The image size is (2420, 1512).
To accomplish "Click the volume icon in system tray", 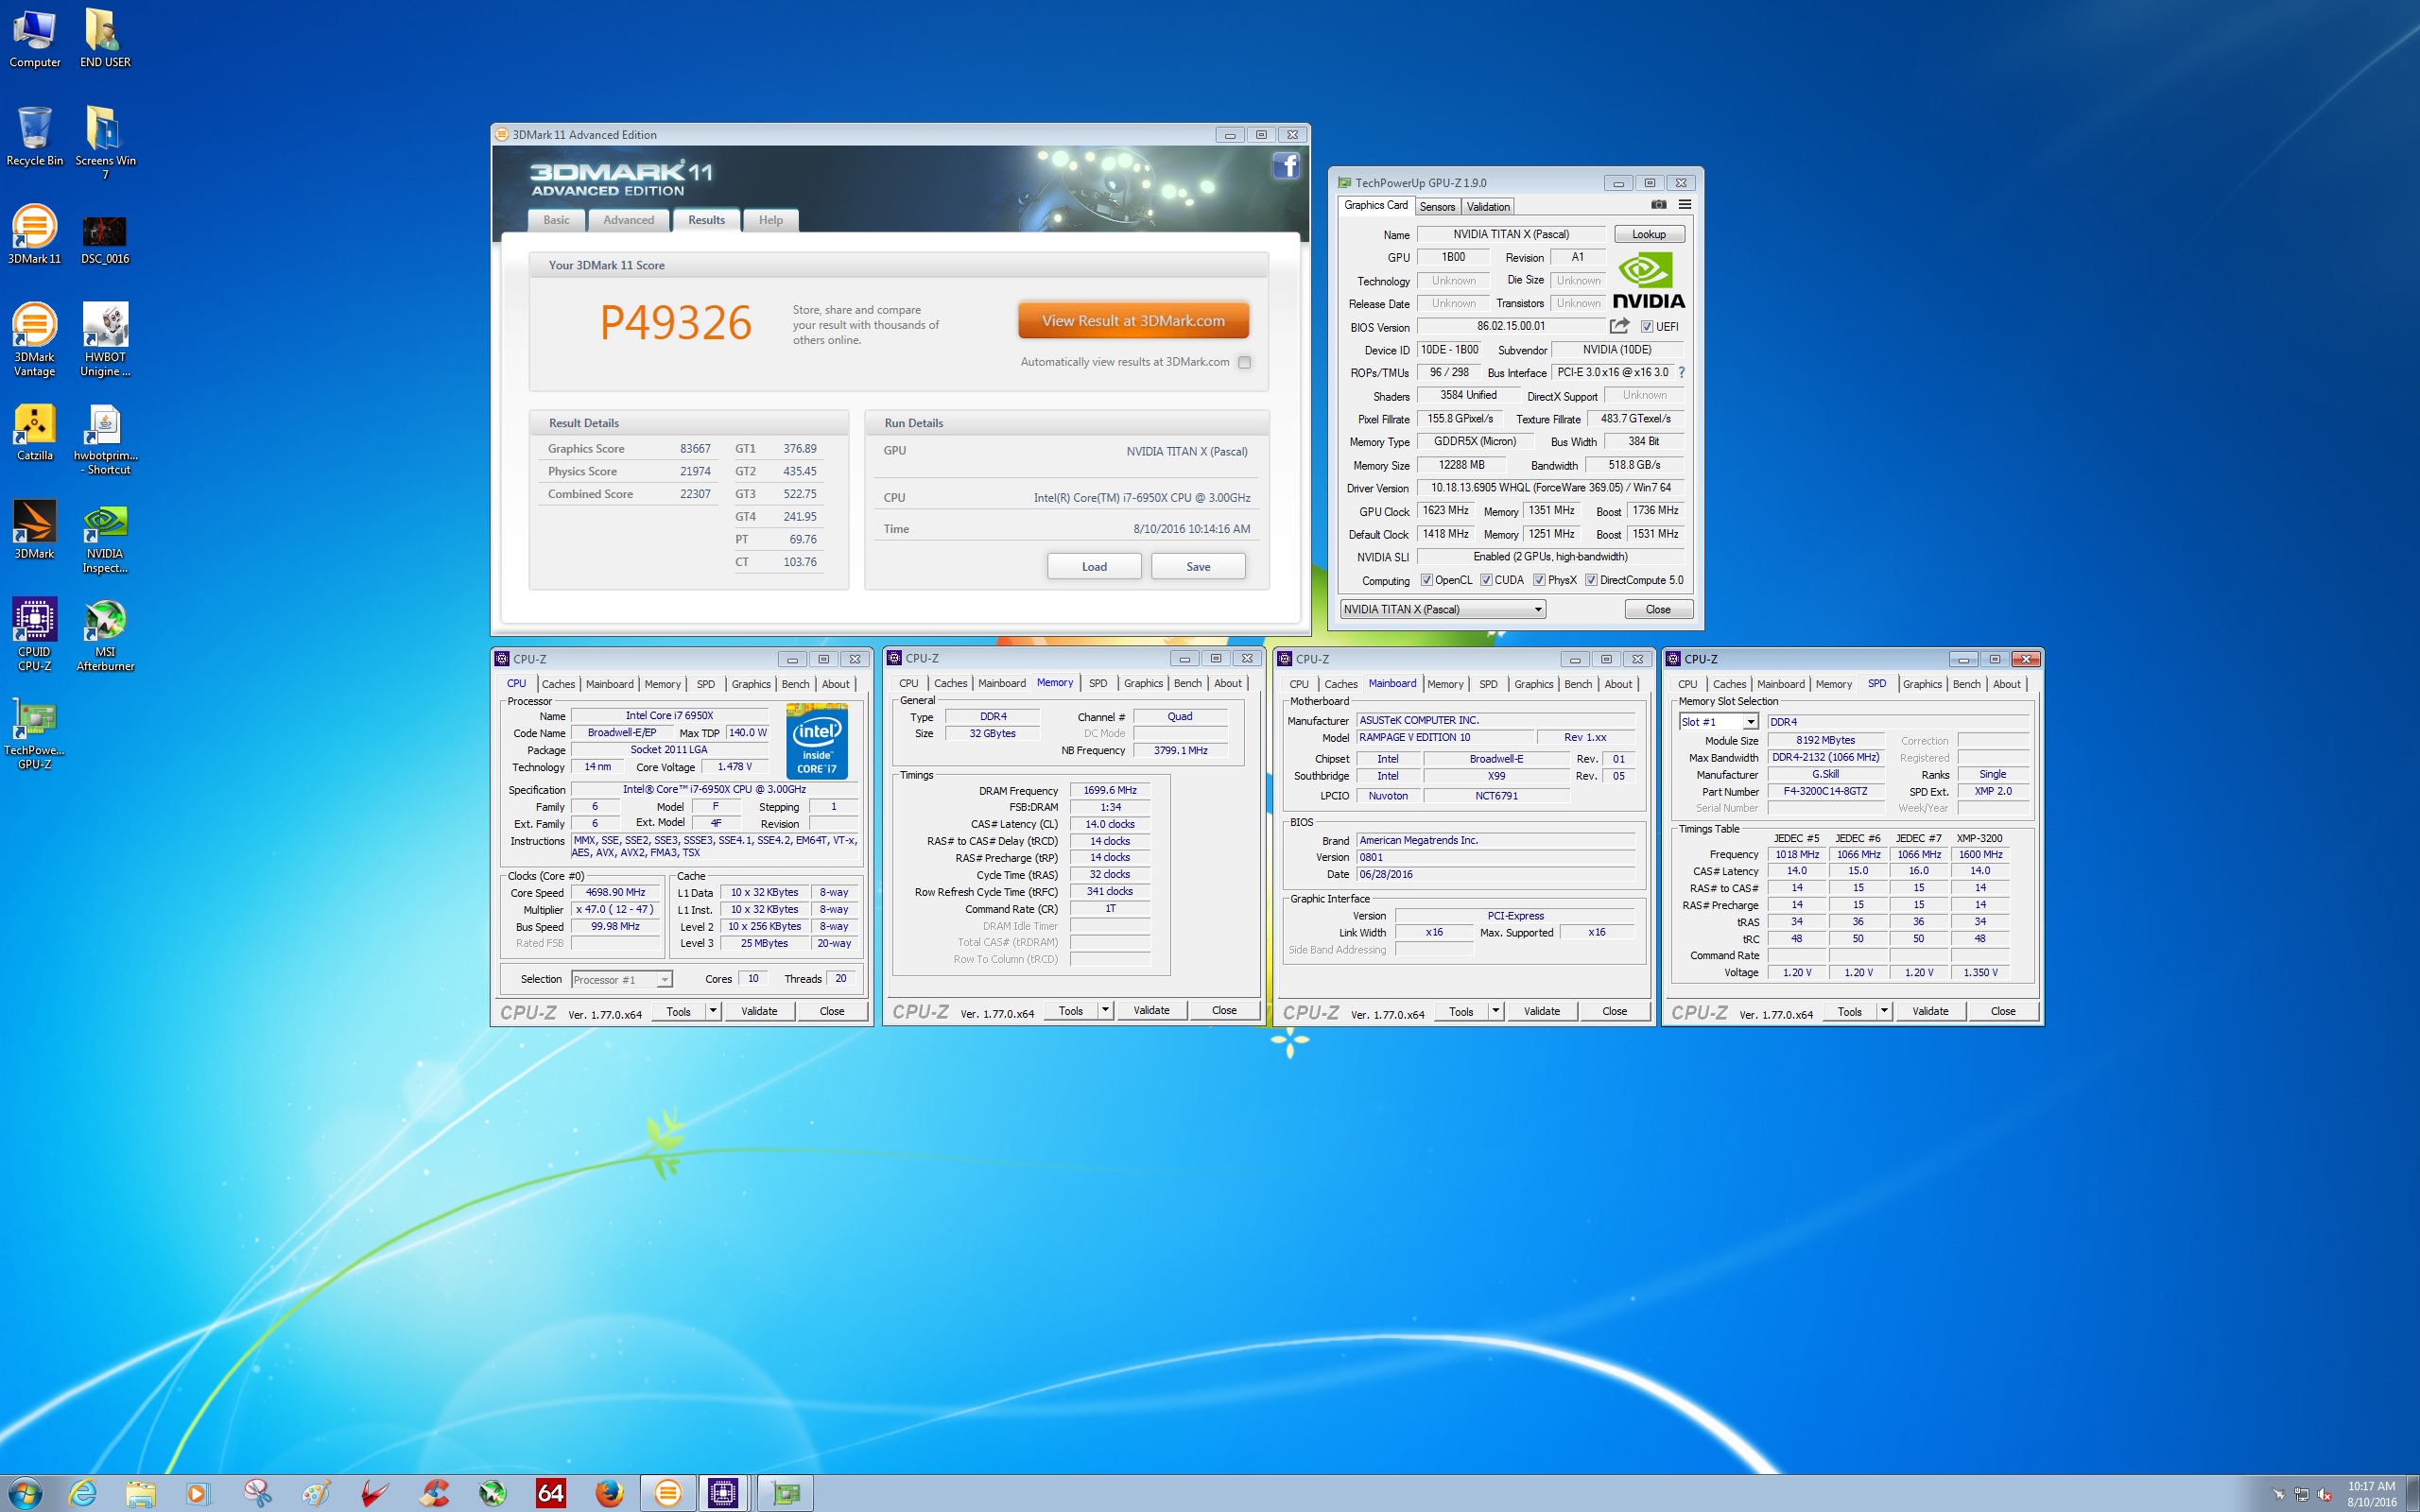I will pos(2324,1494).
